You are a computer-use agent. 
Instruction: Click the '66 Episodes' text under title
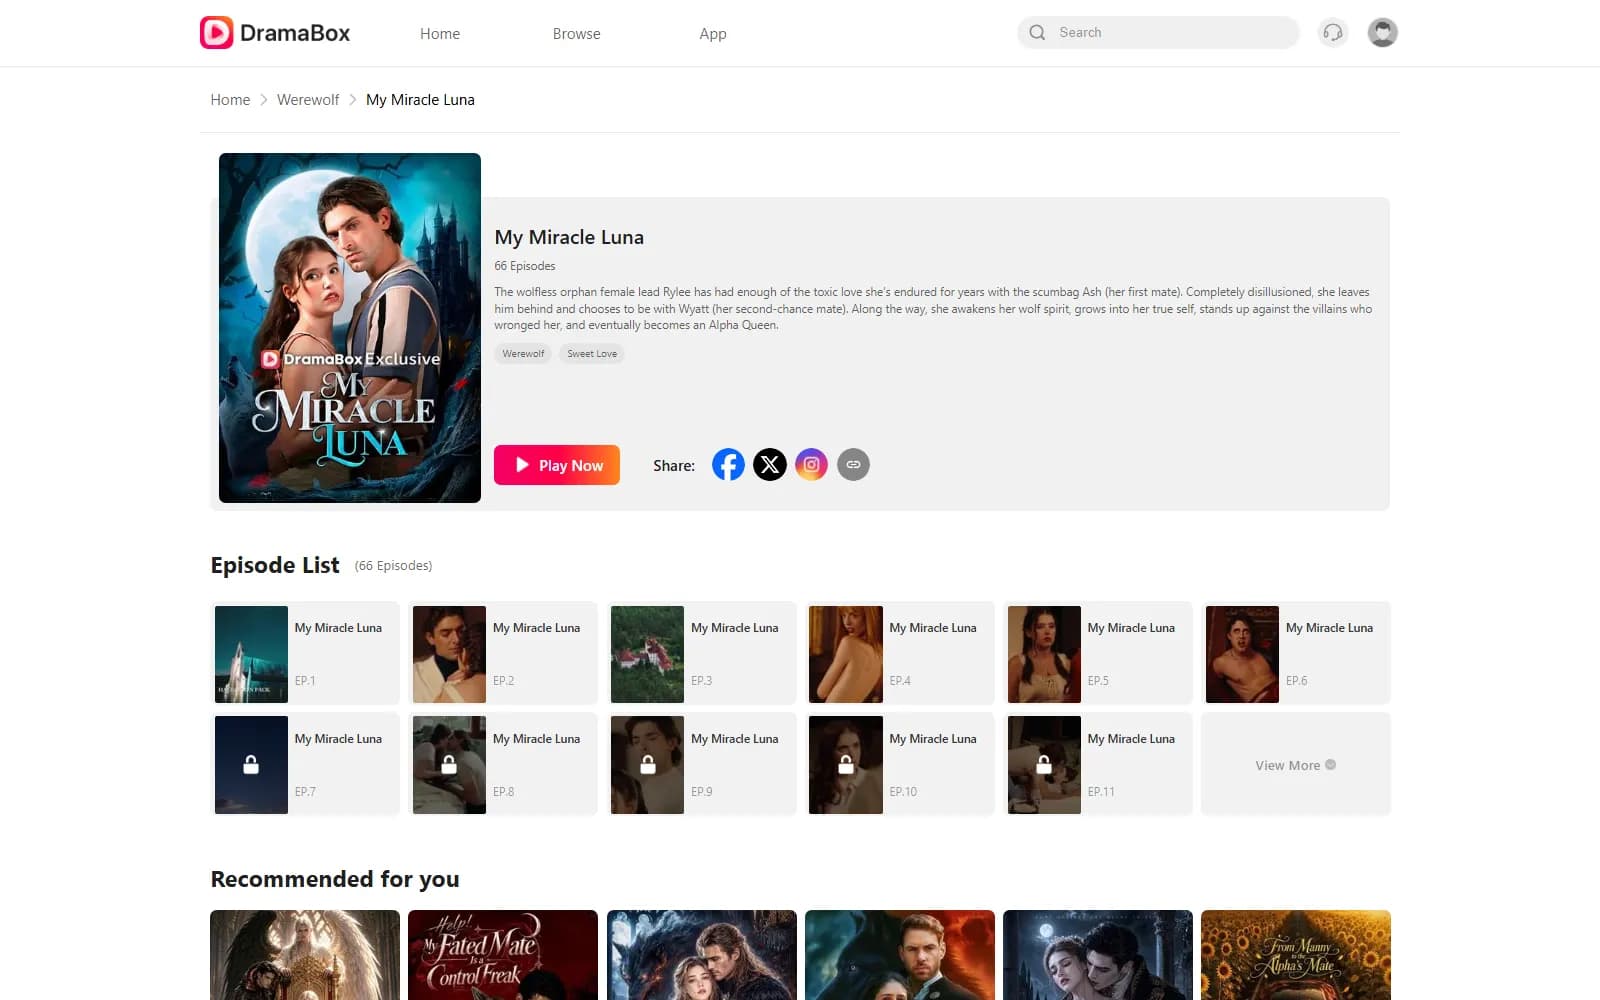point(525,266)
